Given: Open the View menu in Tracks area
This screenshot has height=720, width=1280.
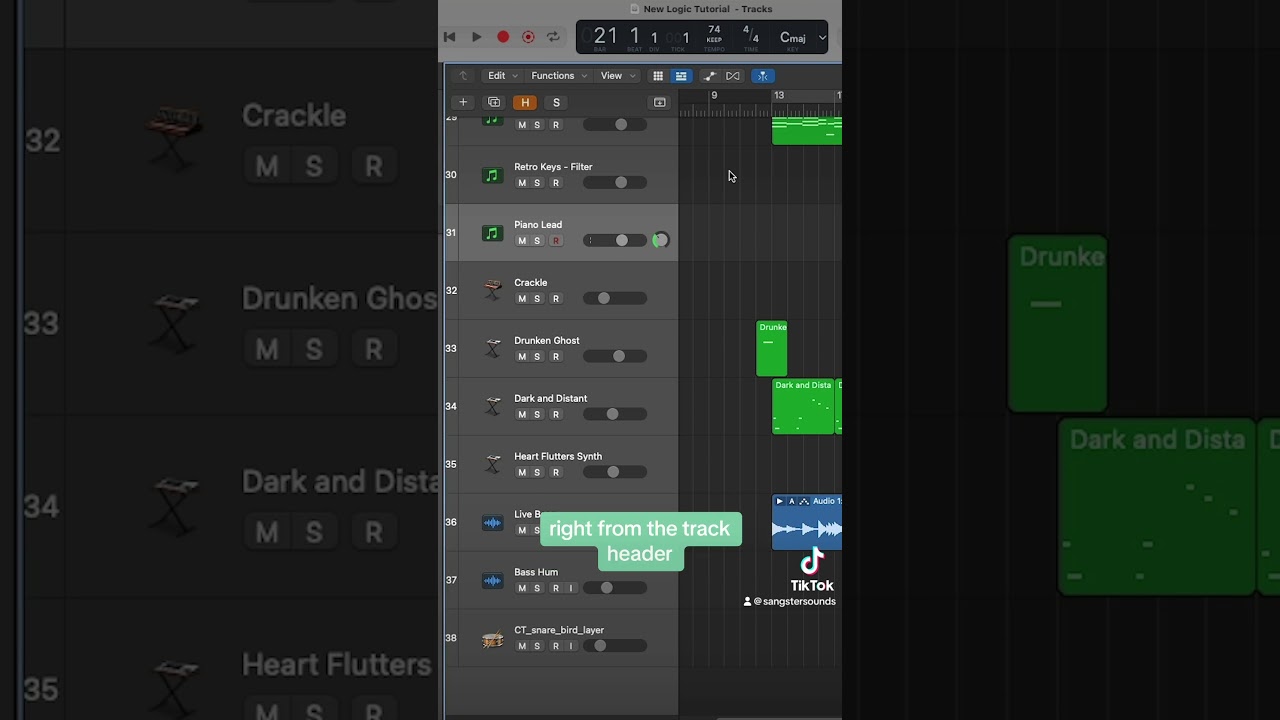Looking at the screenshot, I should 617,76.
